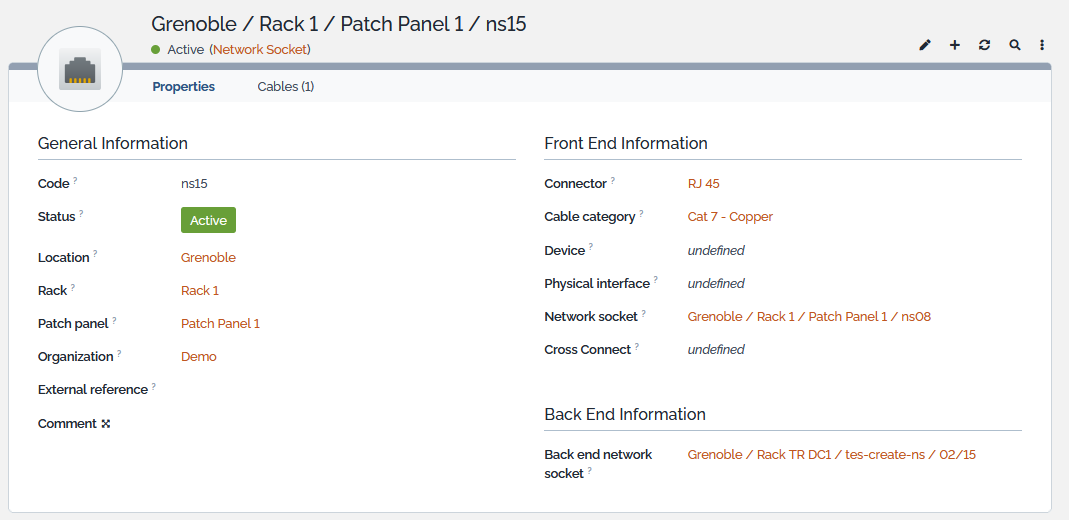
Task: Open the back end socket 02/15 link
Action: pos(831,455)
